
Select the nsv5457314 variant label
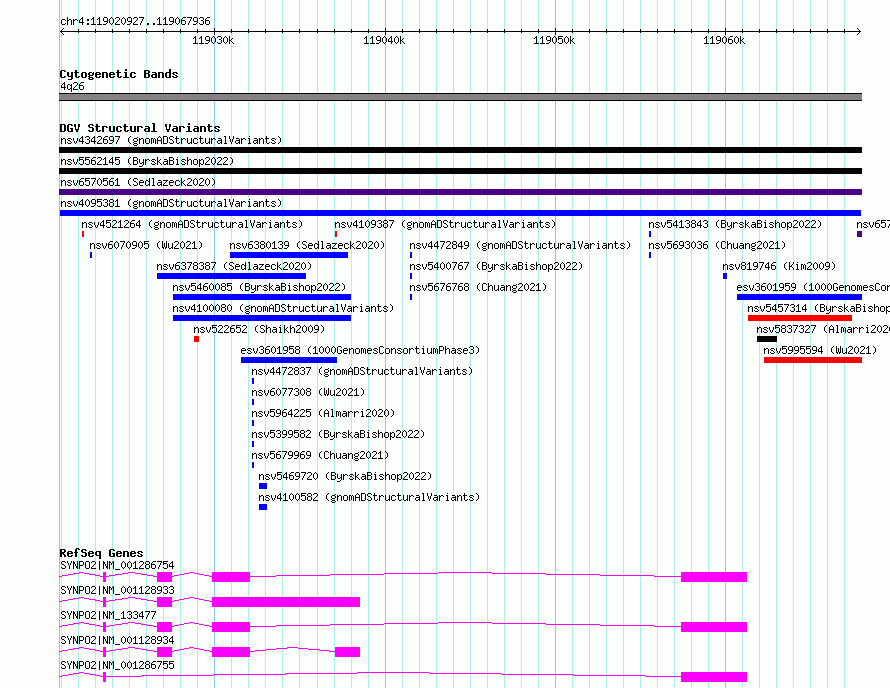(x=818, y=308)
